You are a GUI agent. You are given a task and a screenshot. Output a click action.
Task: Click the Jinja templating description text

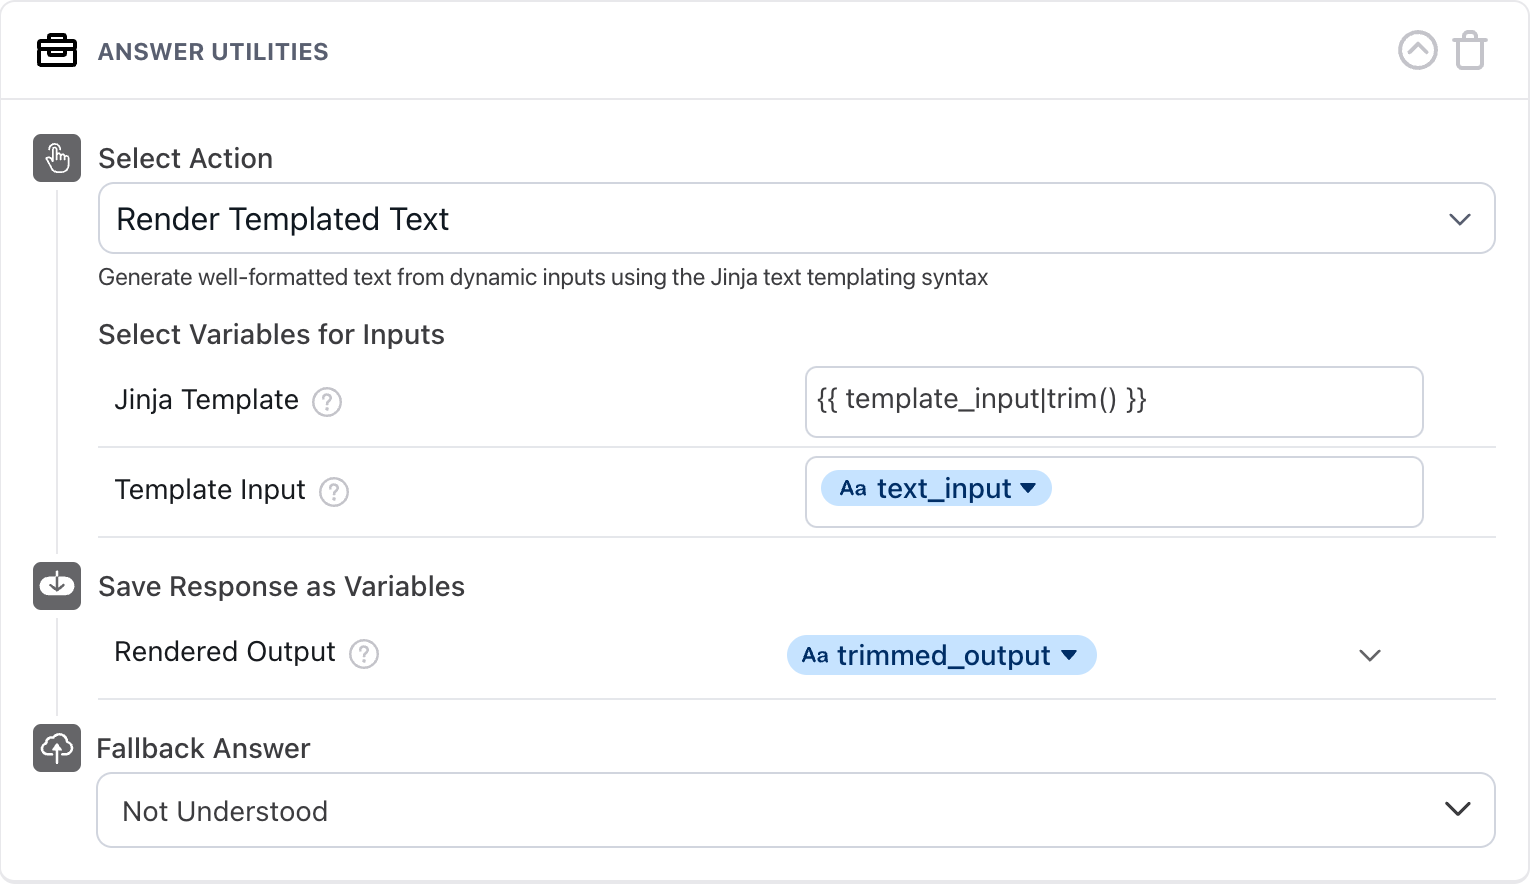pos(543,277)
